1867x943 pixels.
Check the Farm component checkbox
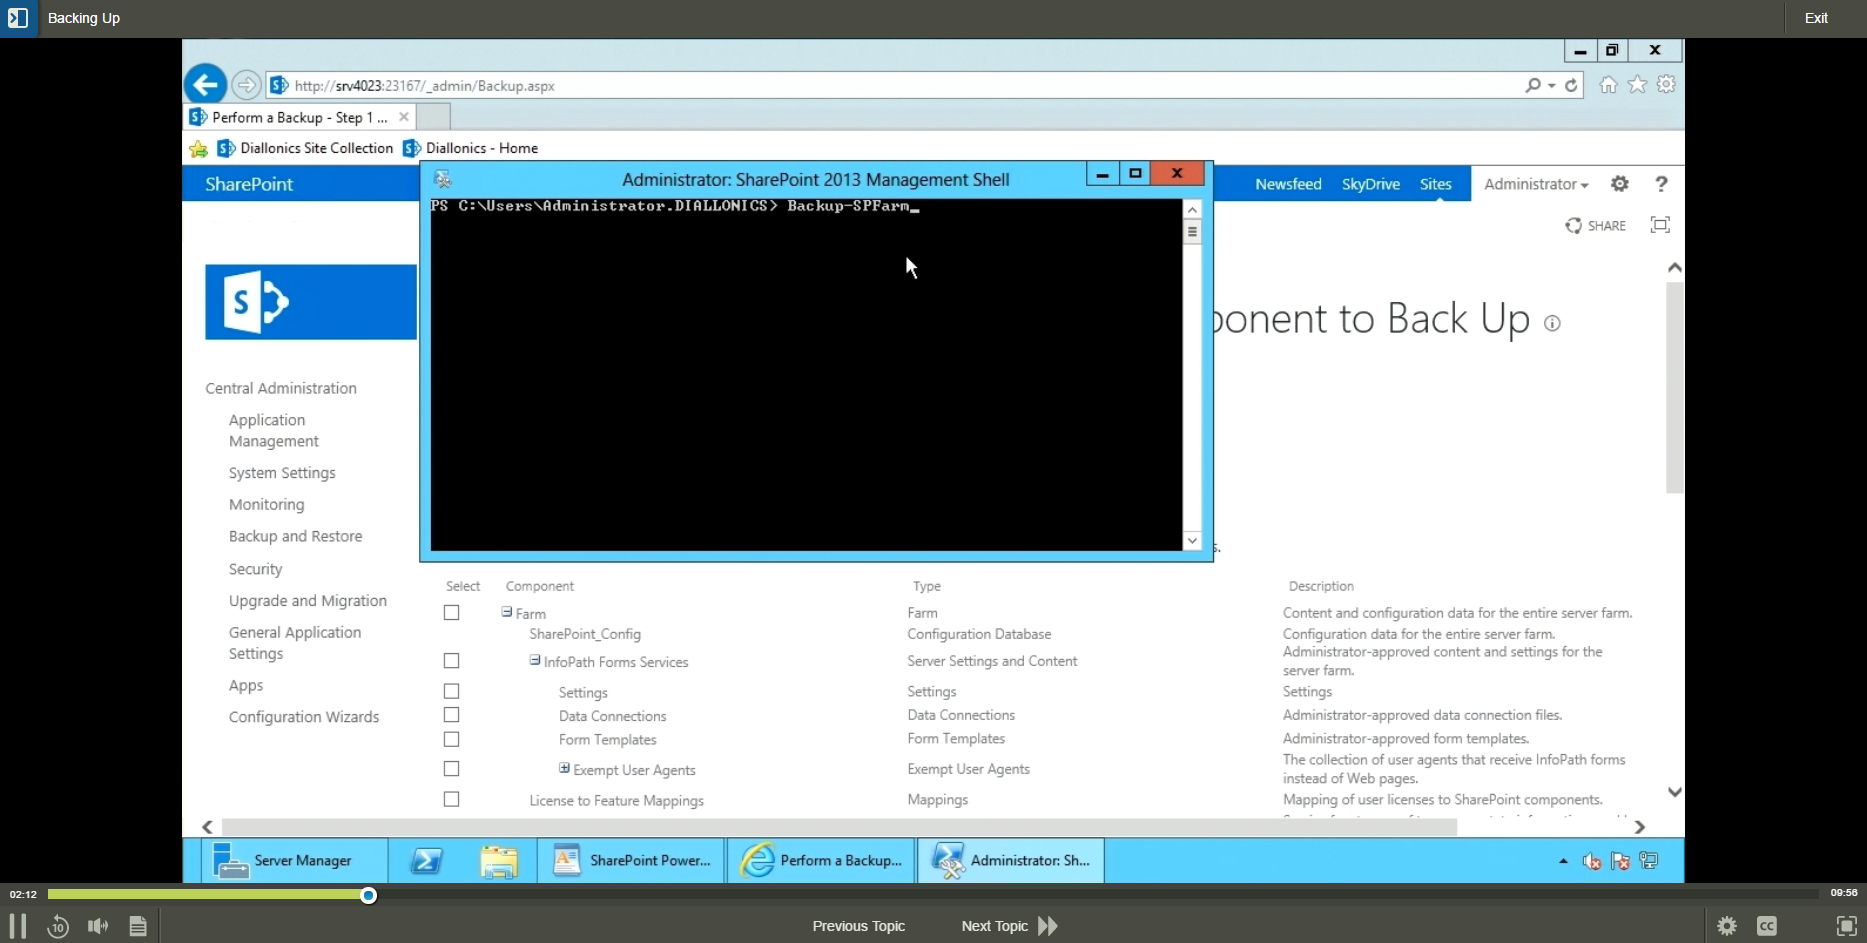(x=451, y=612)
